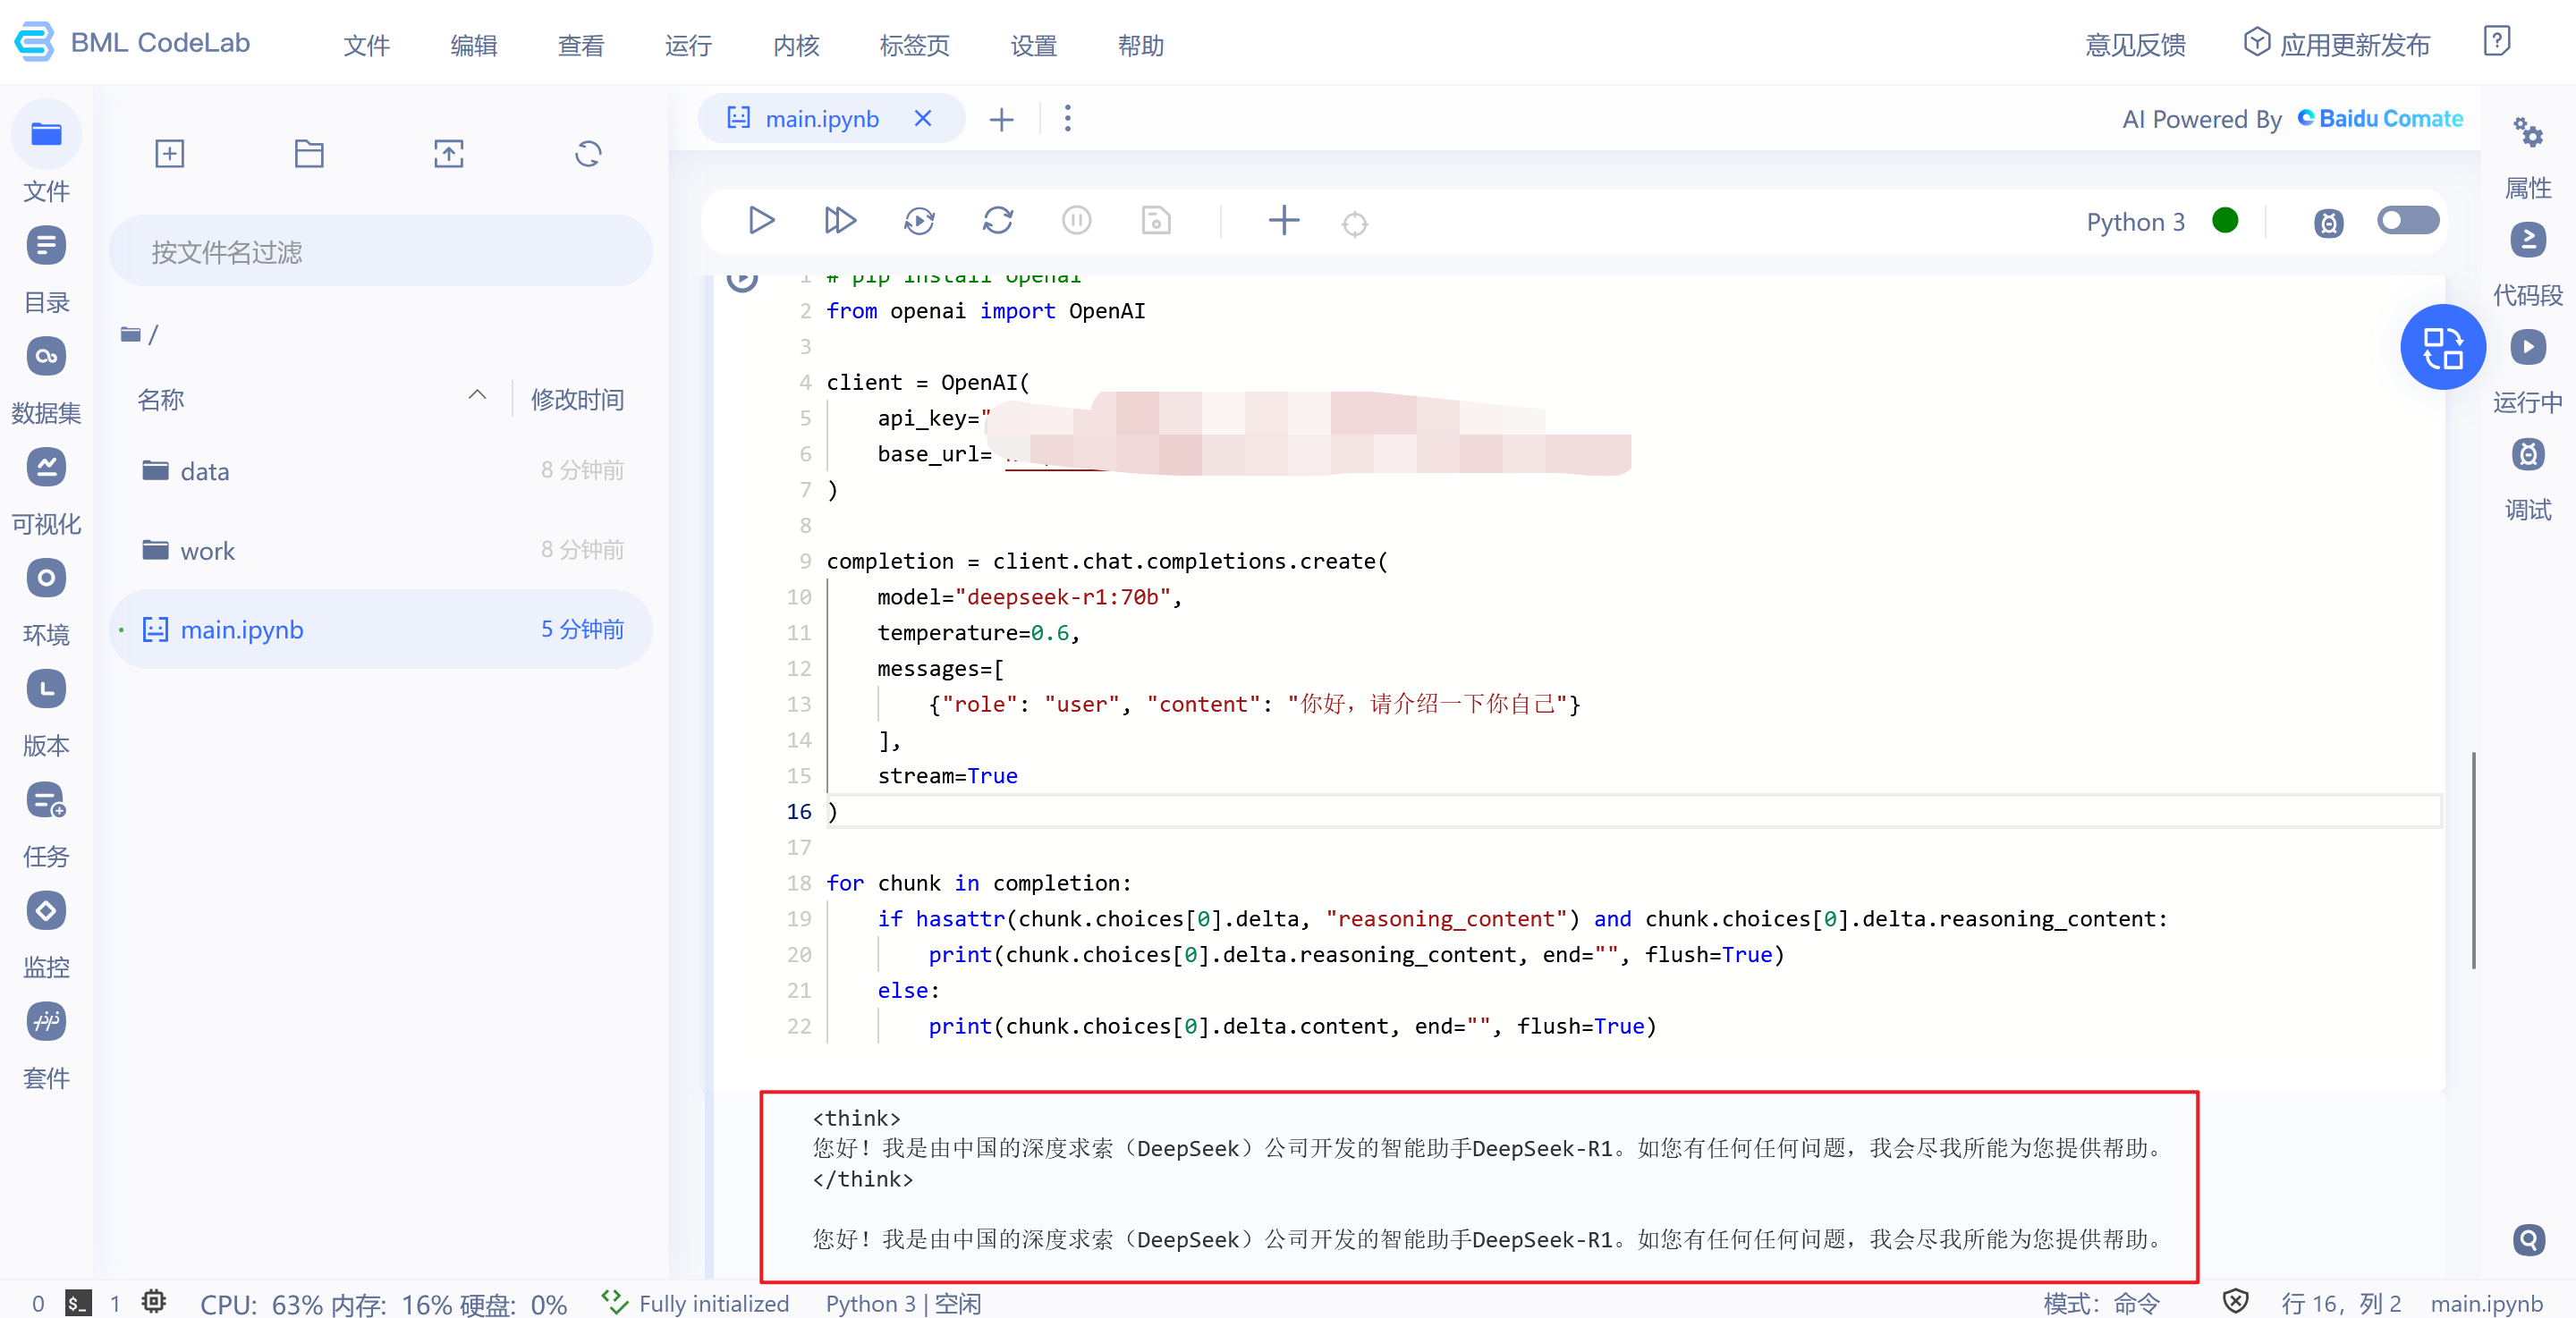Click the new file icon in file panel
This screenshot has height=1318, width=2576.
click(170, 153)
